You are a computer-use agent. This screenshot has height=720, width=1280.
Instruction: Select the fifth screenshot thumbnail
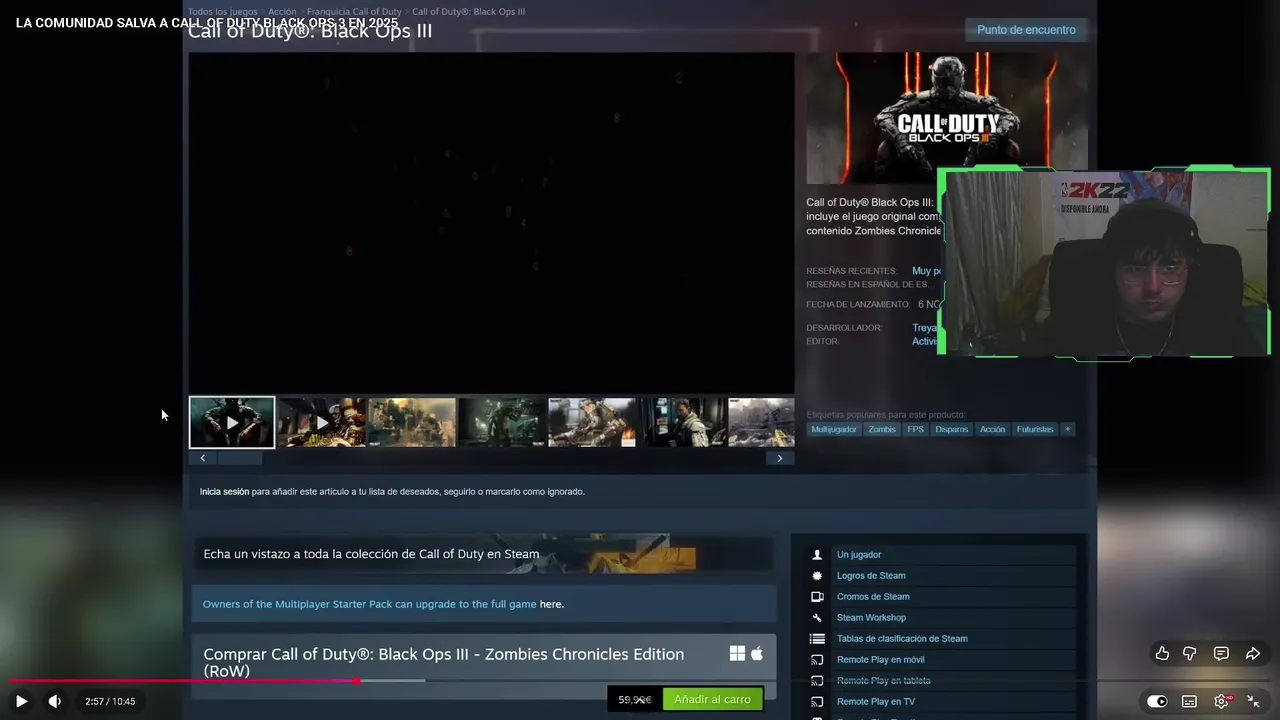click(x=592, y=422)
